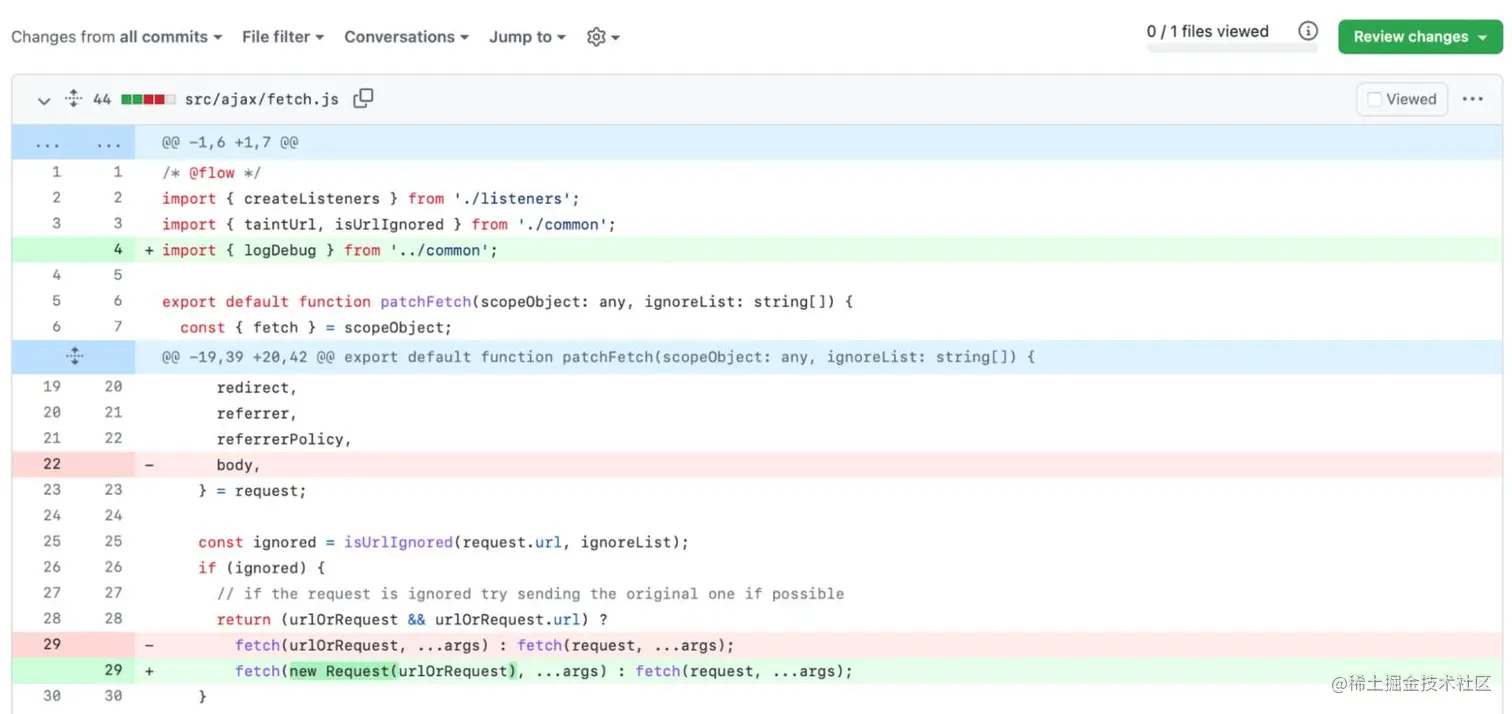Open the Jump to dropdown

(x=527, y=37)
